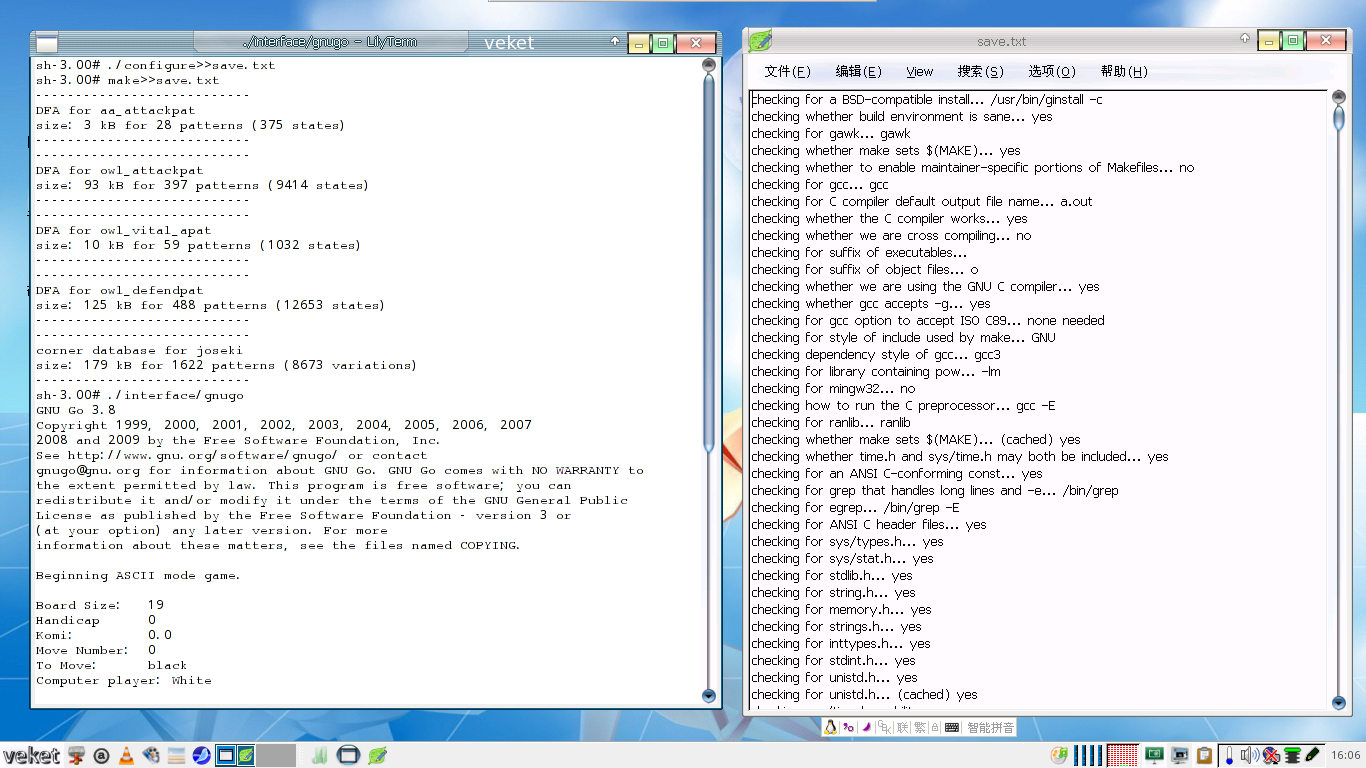
Task: Launch VLC cone icon in taskbar
Action: point(126,755)
